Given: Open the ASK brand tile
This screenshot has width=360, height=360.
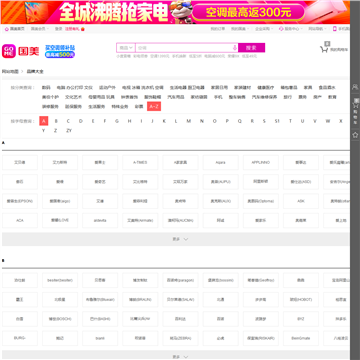Looking at the screenshot, I should coord(301,201).
